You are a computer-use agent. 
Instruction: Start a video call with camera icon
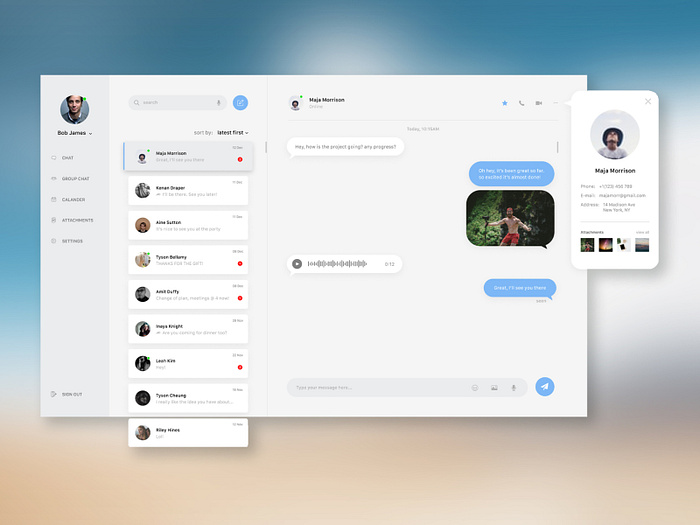pyautogui.click(x=539, y=103)
